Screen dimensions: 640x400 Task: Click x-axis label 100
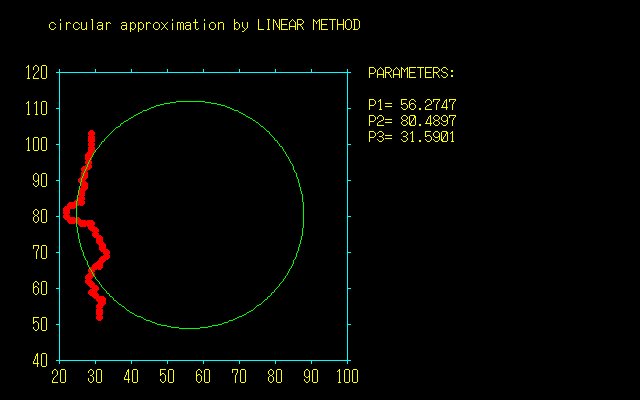coord(347,376)
